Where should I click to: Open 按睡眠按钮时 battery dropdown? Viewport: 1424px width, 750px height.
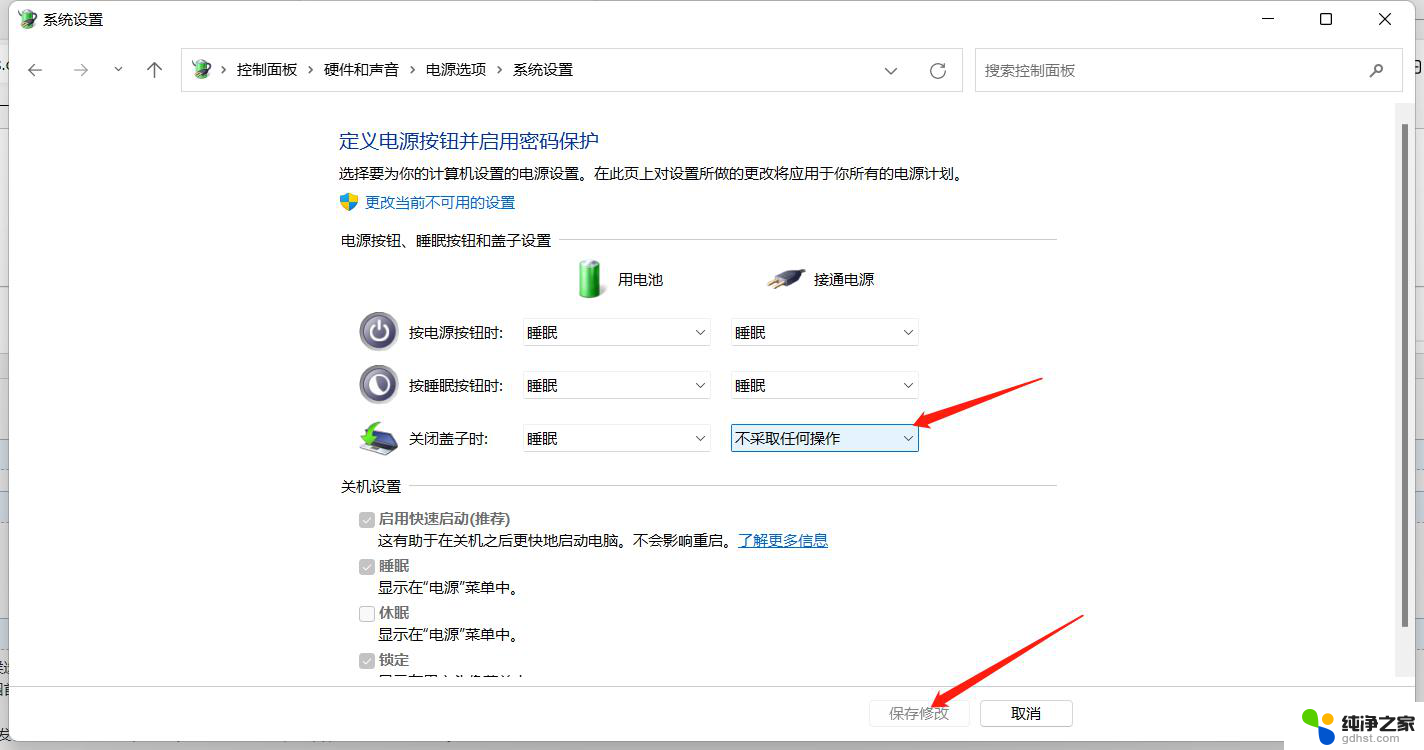(x=617, y=386)
